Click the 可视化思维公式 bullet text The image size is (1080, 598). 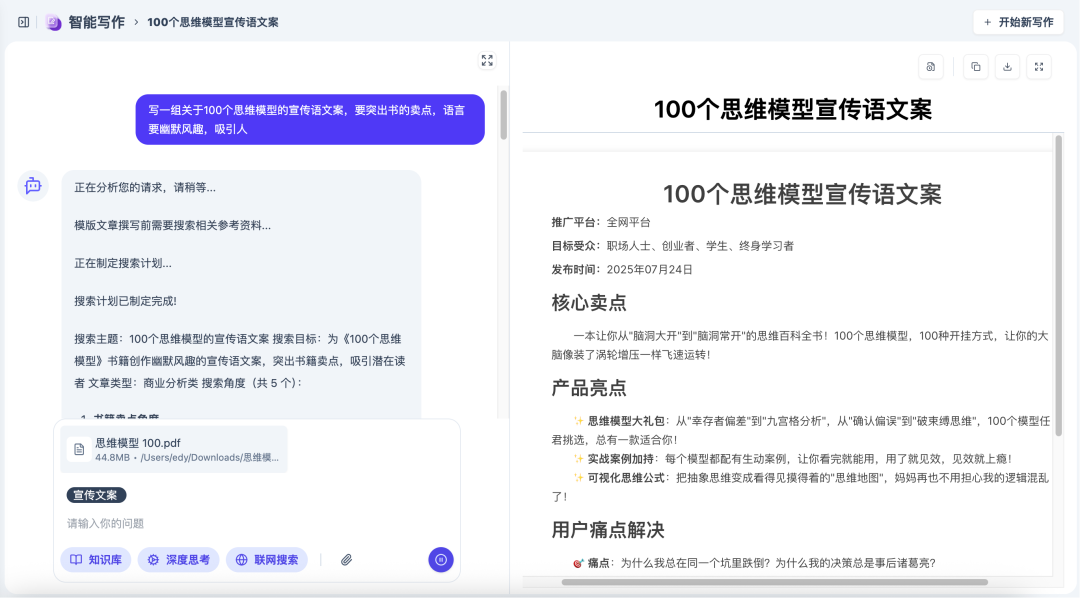(800, 487)
